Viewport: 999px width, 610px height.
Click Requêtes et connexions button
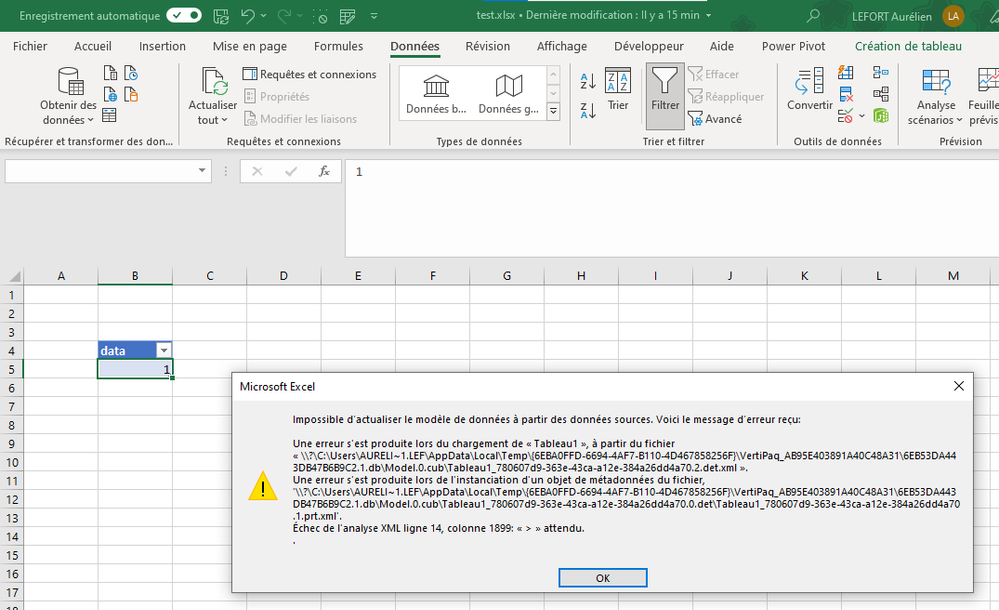coord(309,74)
